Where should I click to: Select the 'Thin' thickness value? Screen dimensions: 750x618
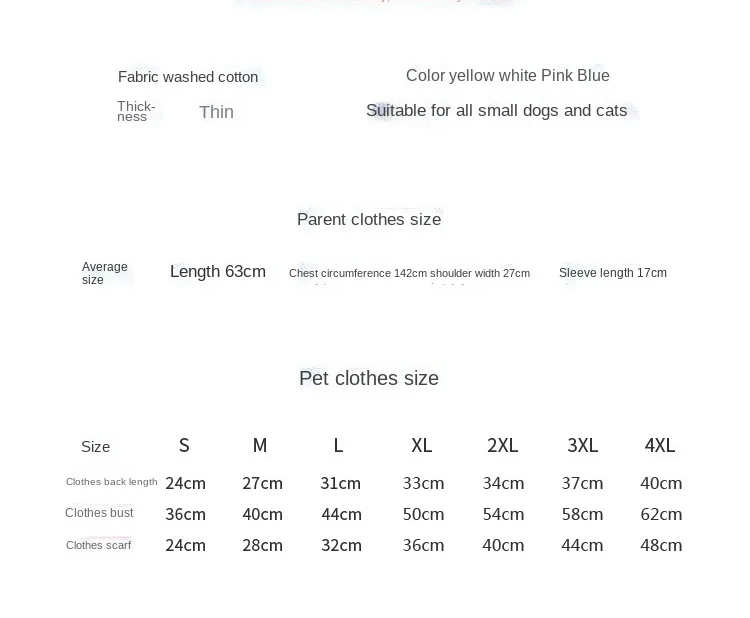tap(216, 112)
